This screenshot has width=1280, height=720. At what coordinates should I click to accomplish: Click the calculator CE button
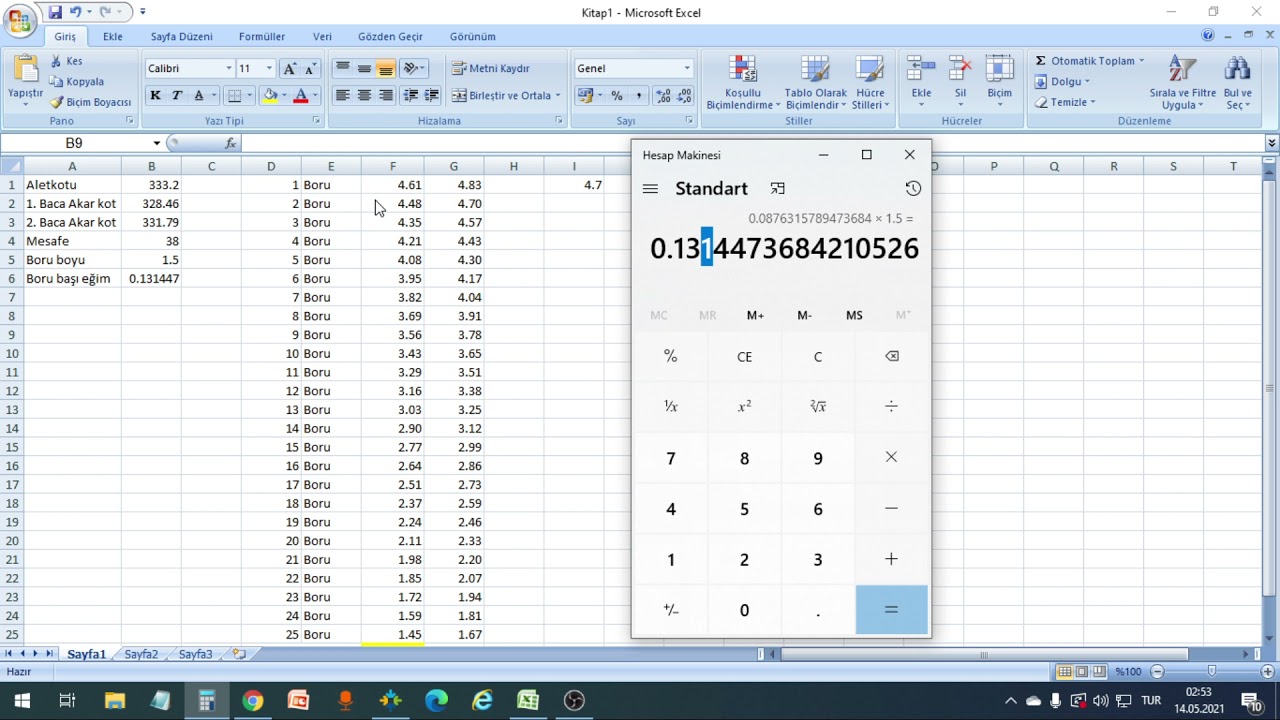744,357
